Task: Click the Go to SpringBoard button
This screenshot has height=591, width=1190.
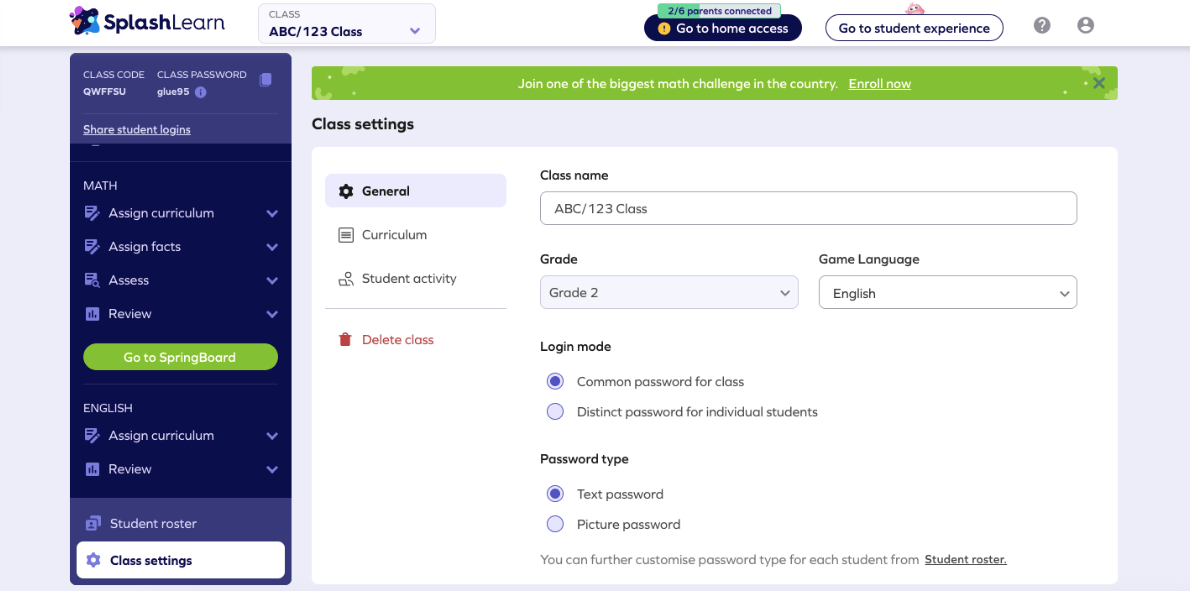Action: tap(180, 356)
